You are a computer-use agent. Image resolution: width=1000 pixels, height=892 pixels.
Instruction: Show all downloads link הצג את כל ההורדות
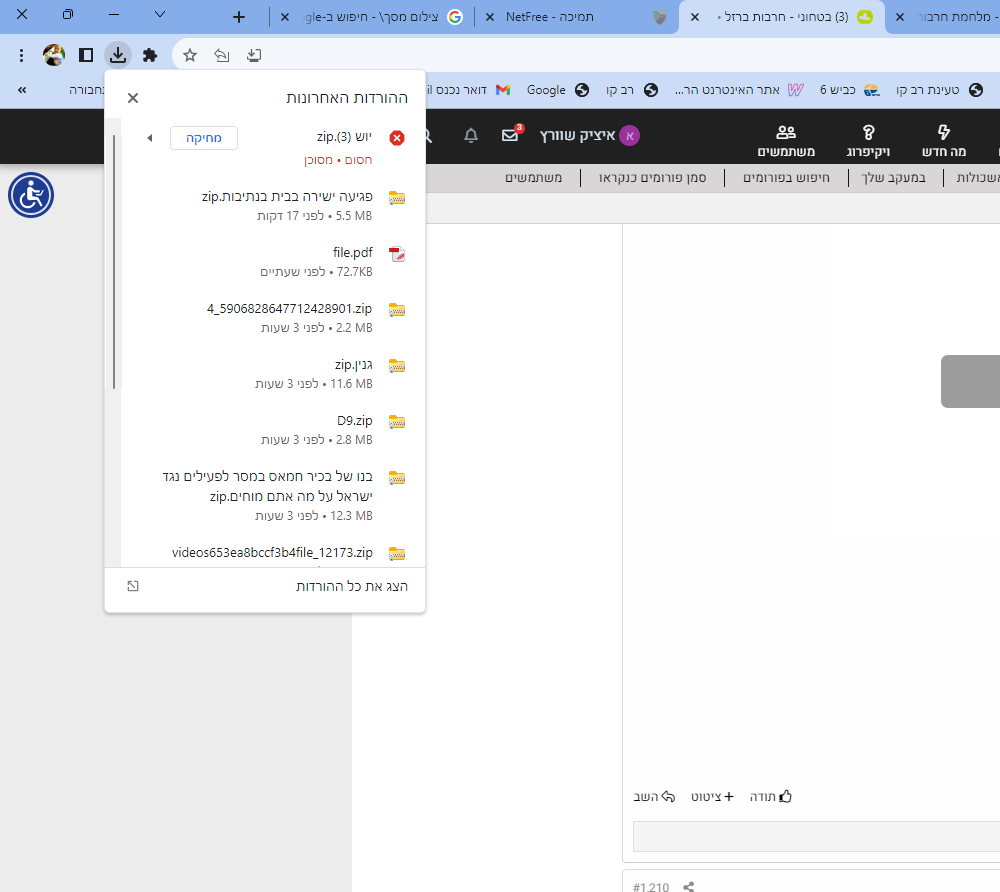tap(351, 586)
